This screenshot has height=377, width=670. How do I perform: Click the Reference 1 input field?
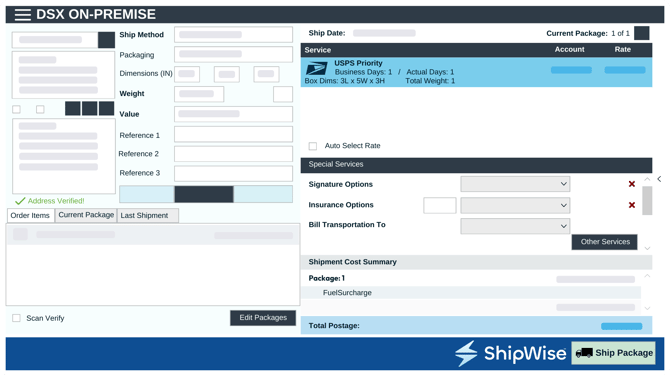[x=233, y=134]
